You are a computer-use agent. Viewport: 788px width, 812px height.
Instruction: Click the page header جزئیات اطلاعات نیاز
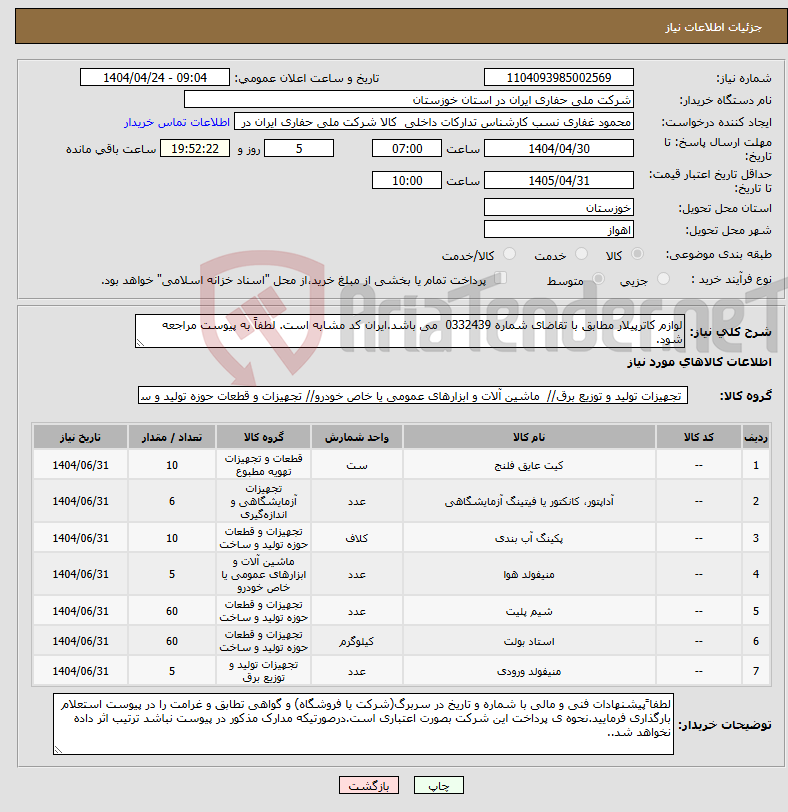[x=713, y=27]
